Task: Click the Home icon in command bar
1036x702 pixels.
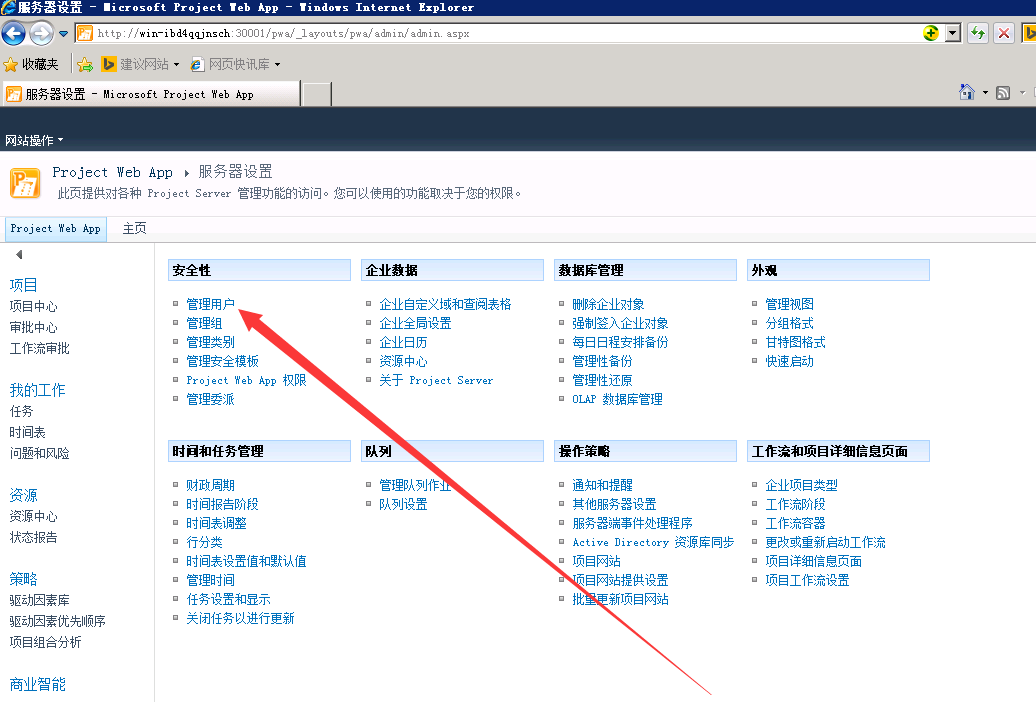Action: 967,93
